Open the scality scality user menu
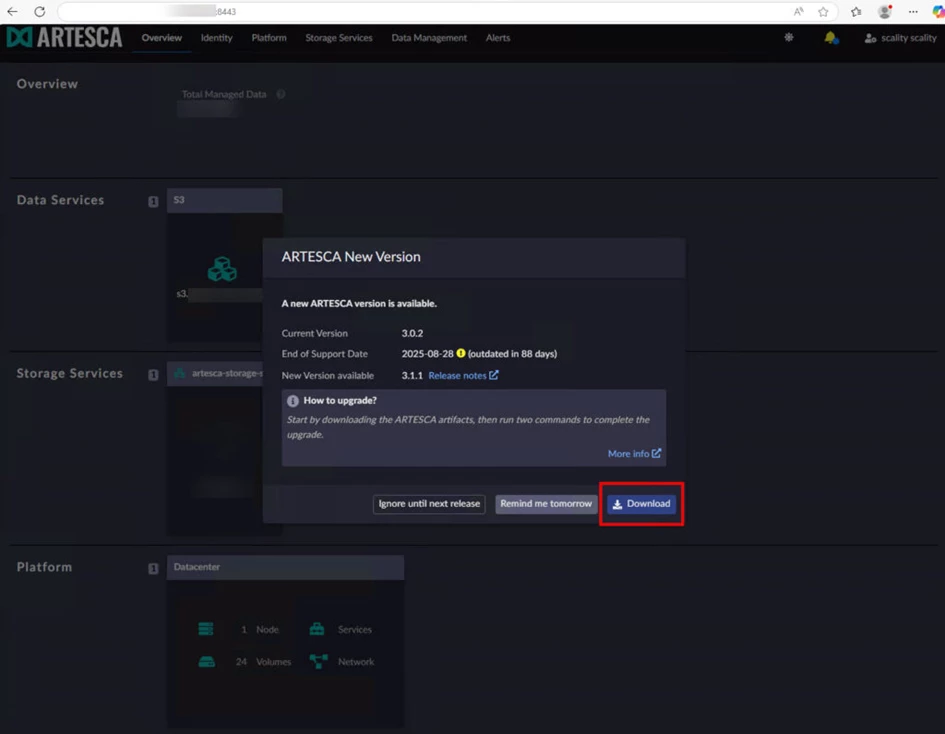This screenshot has height=734, width=945. pos(900,38)
